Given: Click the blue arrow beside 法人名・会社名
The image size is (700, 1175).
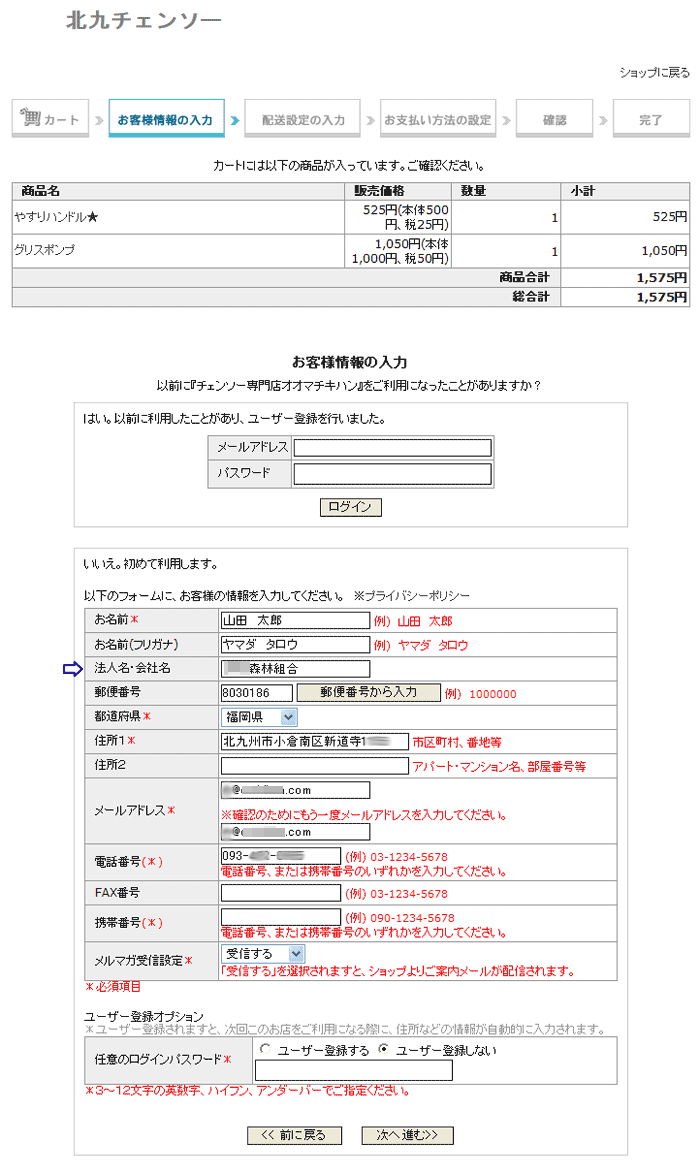Looking at the screenshot, I should [x=72, y=669].
